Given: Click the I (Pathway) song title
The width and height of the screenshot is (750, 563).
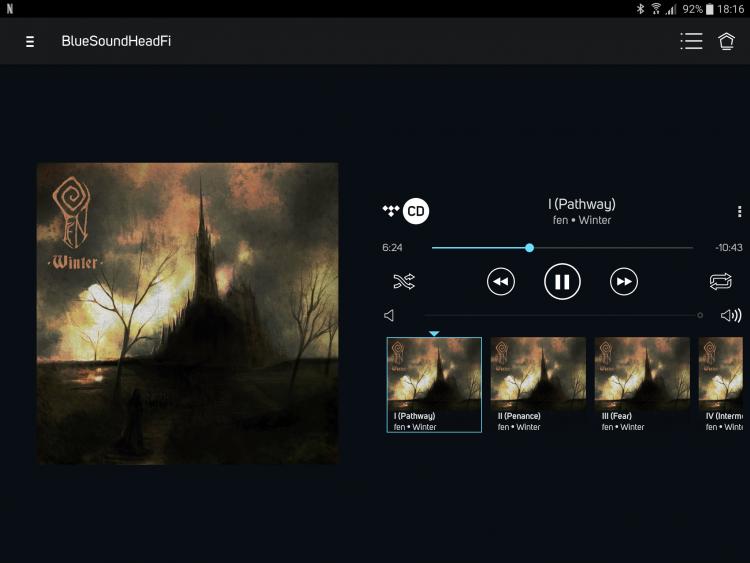Looking at the screenshot, I should click(x=582, y=204).
